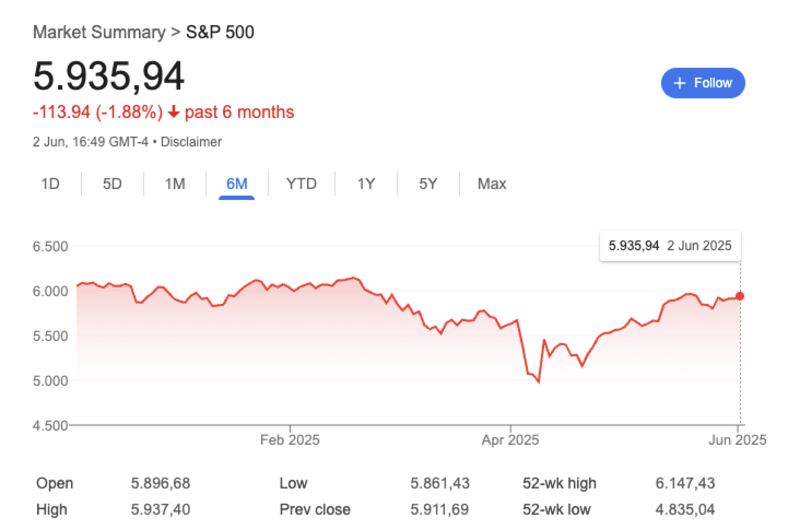Follow the S&P 500 index
Viewport: 800px width, 530px height.
tap(703, 83)
